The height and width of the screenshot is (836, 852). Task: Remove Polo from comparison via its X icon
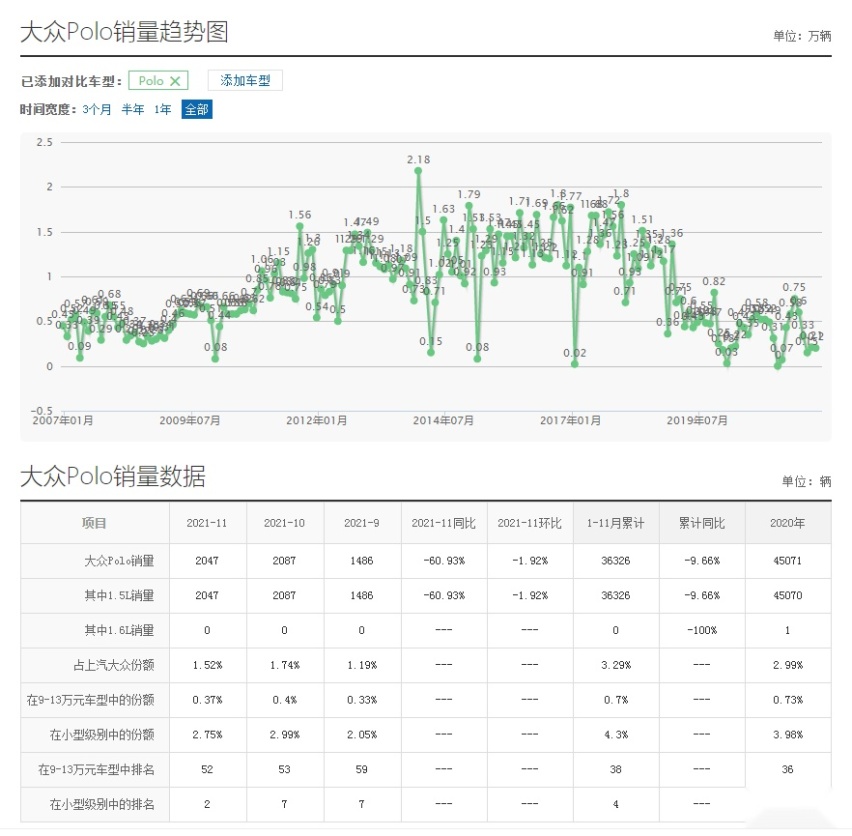coord(175,81)
